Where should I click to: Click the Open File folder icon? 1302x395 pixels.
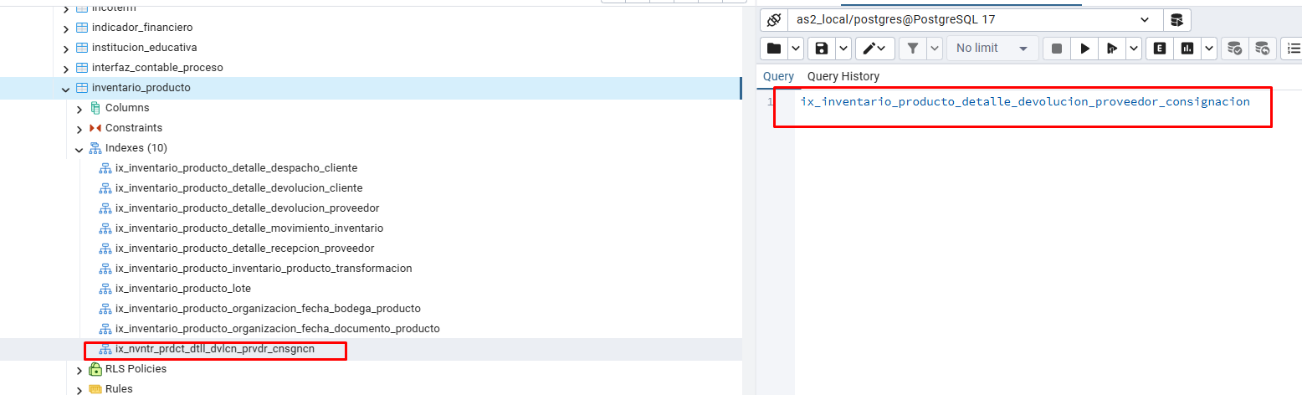(x=774, y=48)
